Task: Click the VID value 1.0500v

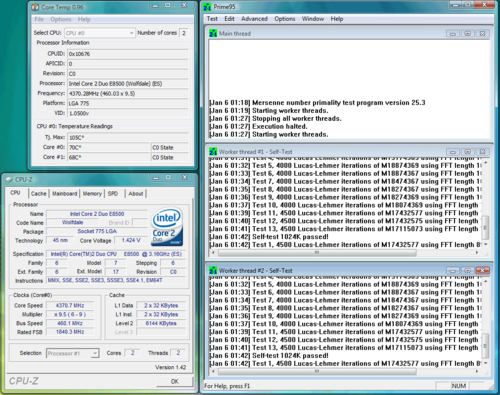Action: 128,113
